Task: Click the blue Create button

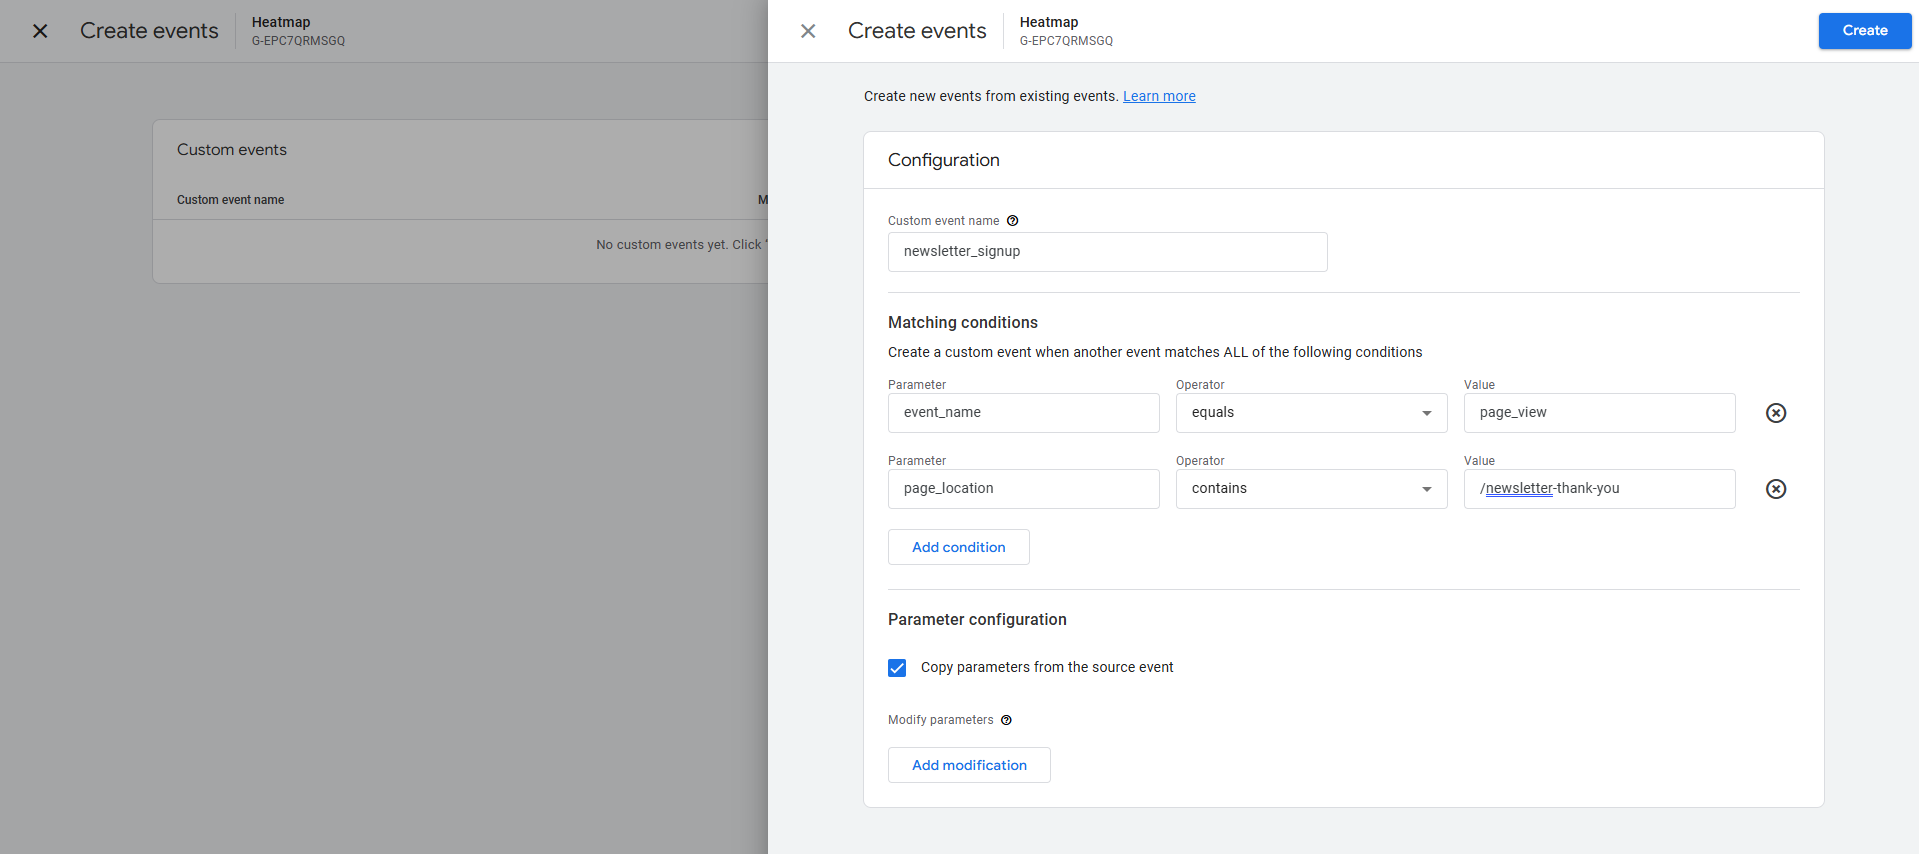Action: [x=1865, y=31]
